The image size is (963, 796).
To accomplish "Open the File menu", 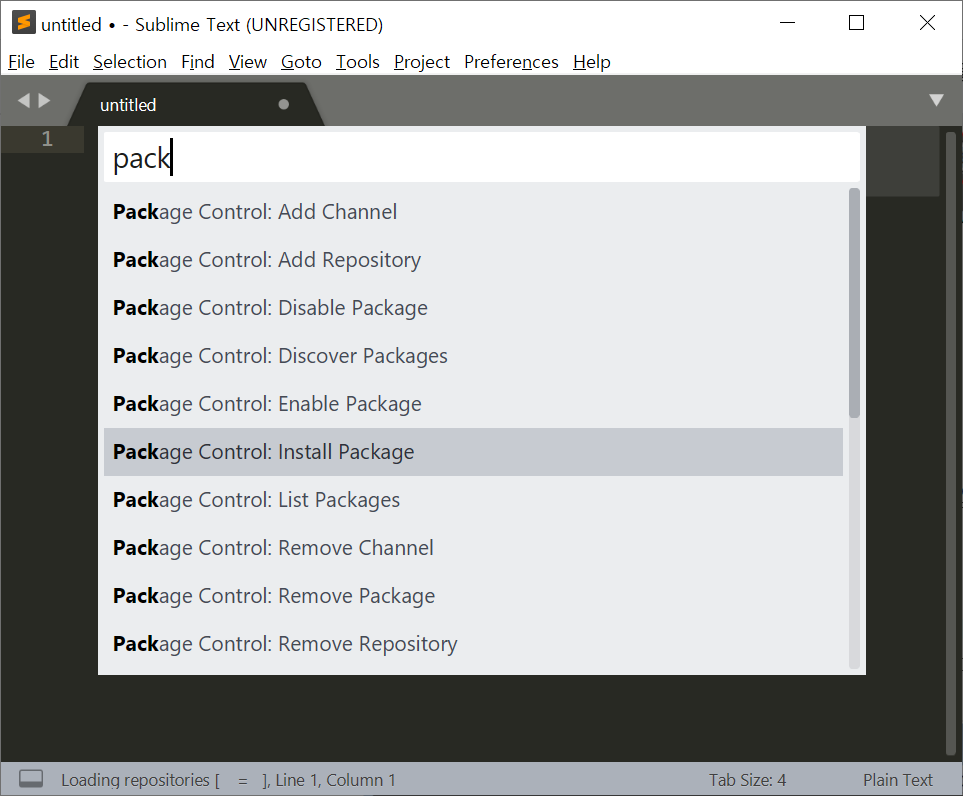I will pos(21,62).
